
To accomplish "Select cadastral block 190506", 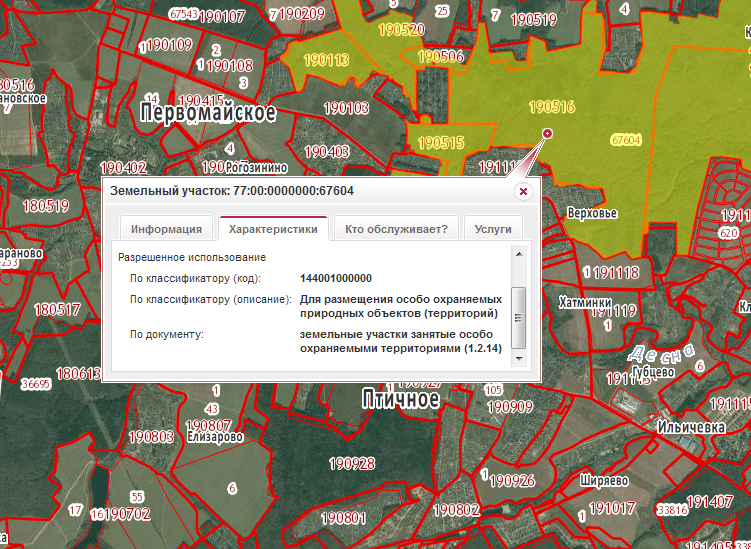I will pos(441,57).
